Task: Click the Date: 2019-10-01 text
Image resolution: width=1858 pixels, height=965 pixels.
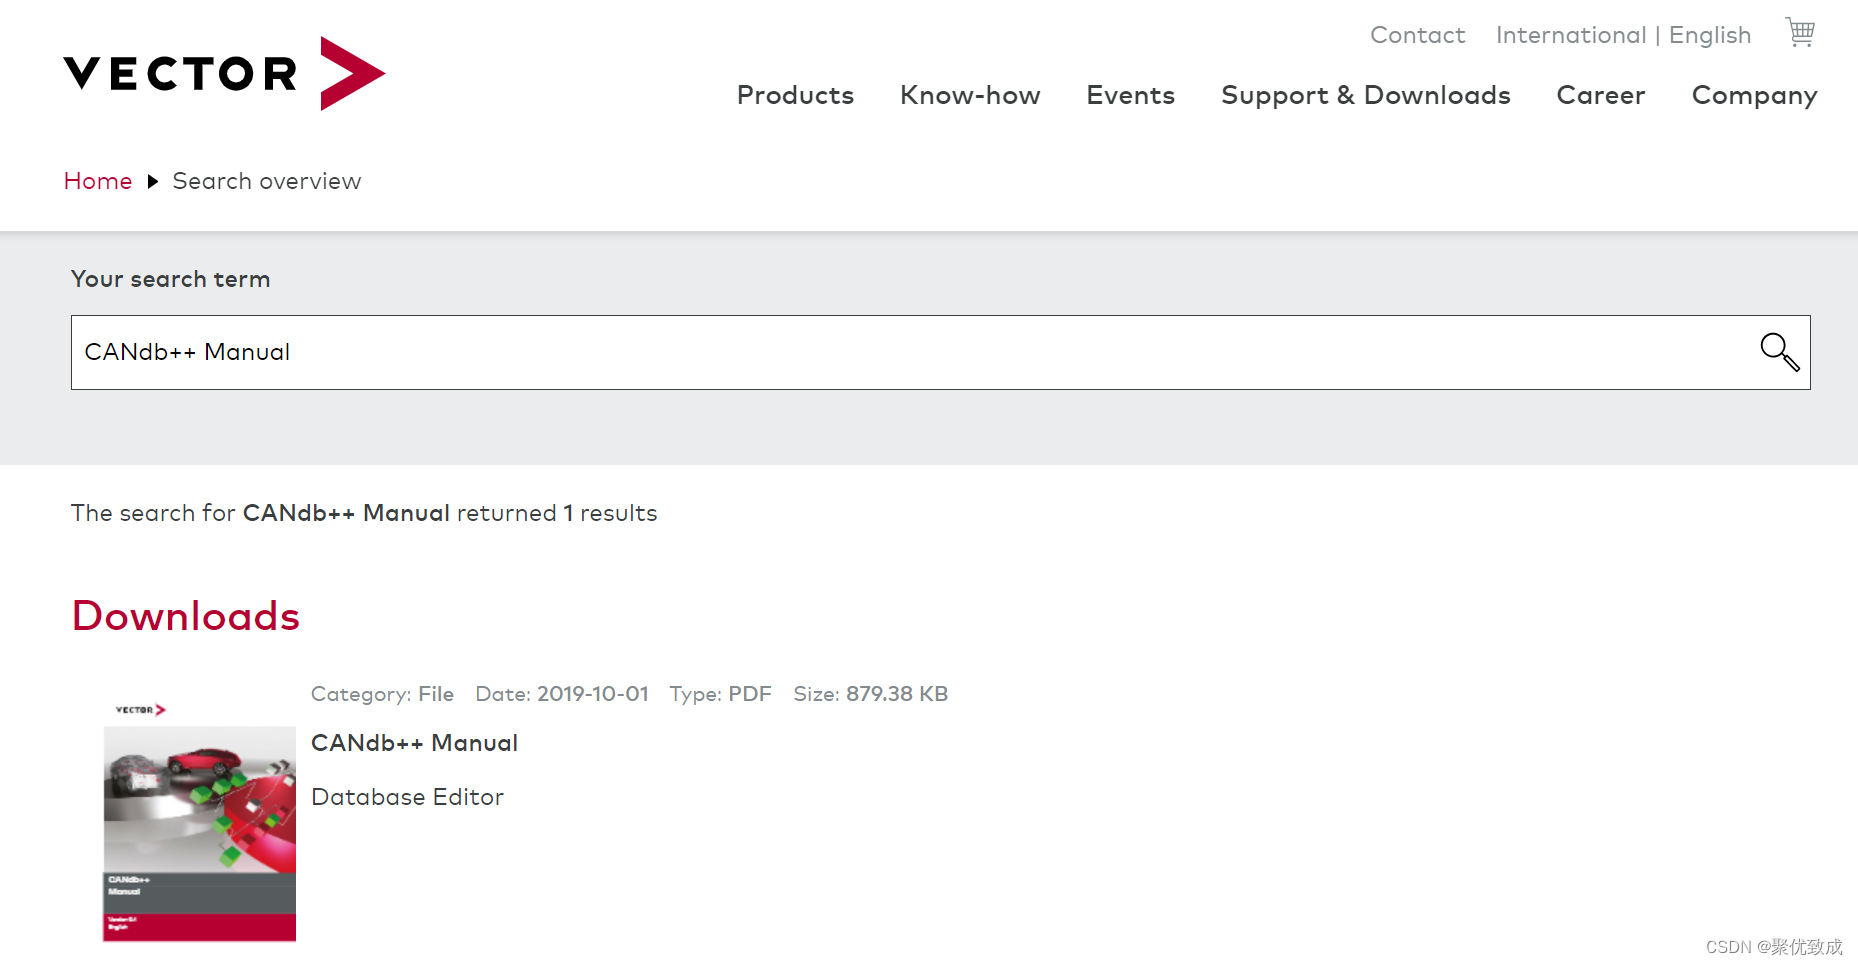Action: (x=562, y=694)
